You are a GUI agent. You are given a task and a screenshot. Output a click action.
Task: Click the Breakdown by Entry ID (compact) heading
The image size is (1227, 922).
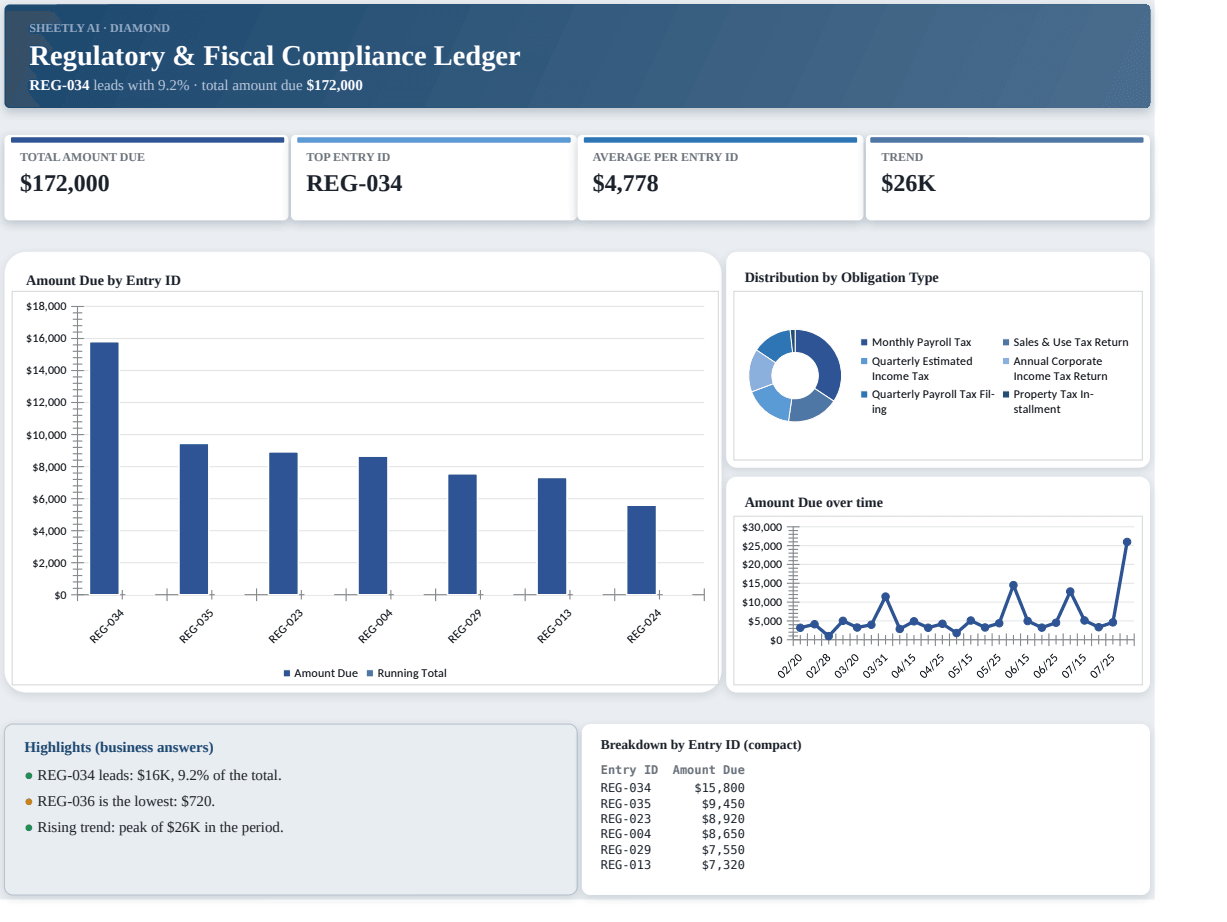click(x=701, y=745)
